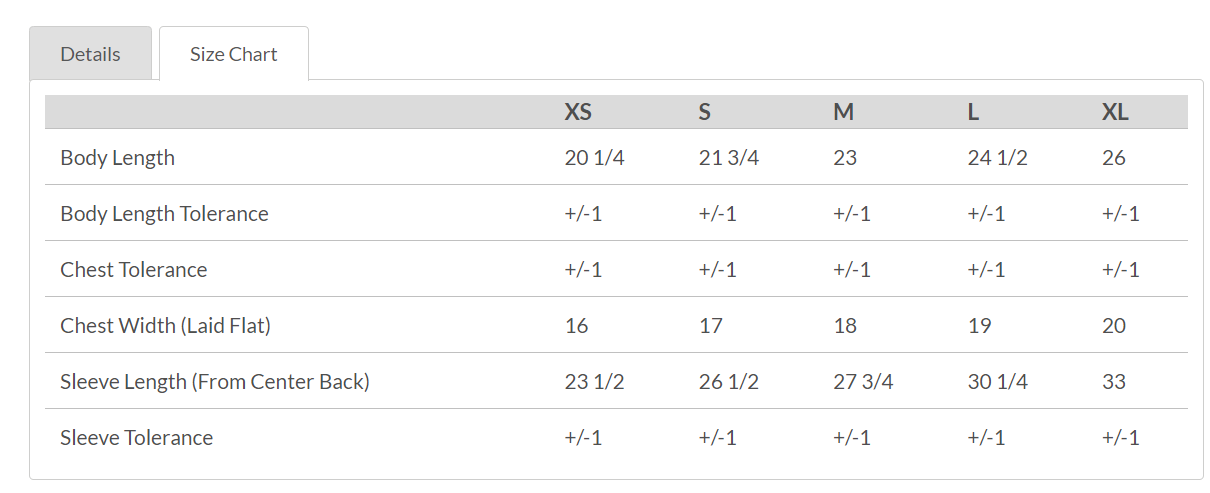Select the Size Chart tab

click(234, 54)
